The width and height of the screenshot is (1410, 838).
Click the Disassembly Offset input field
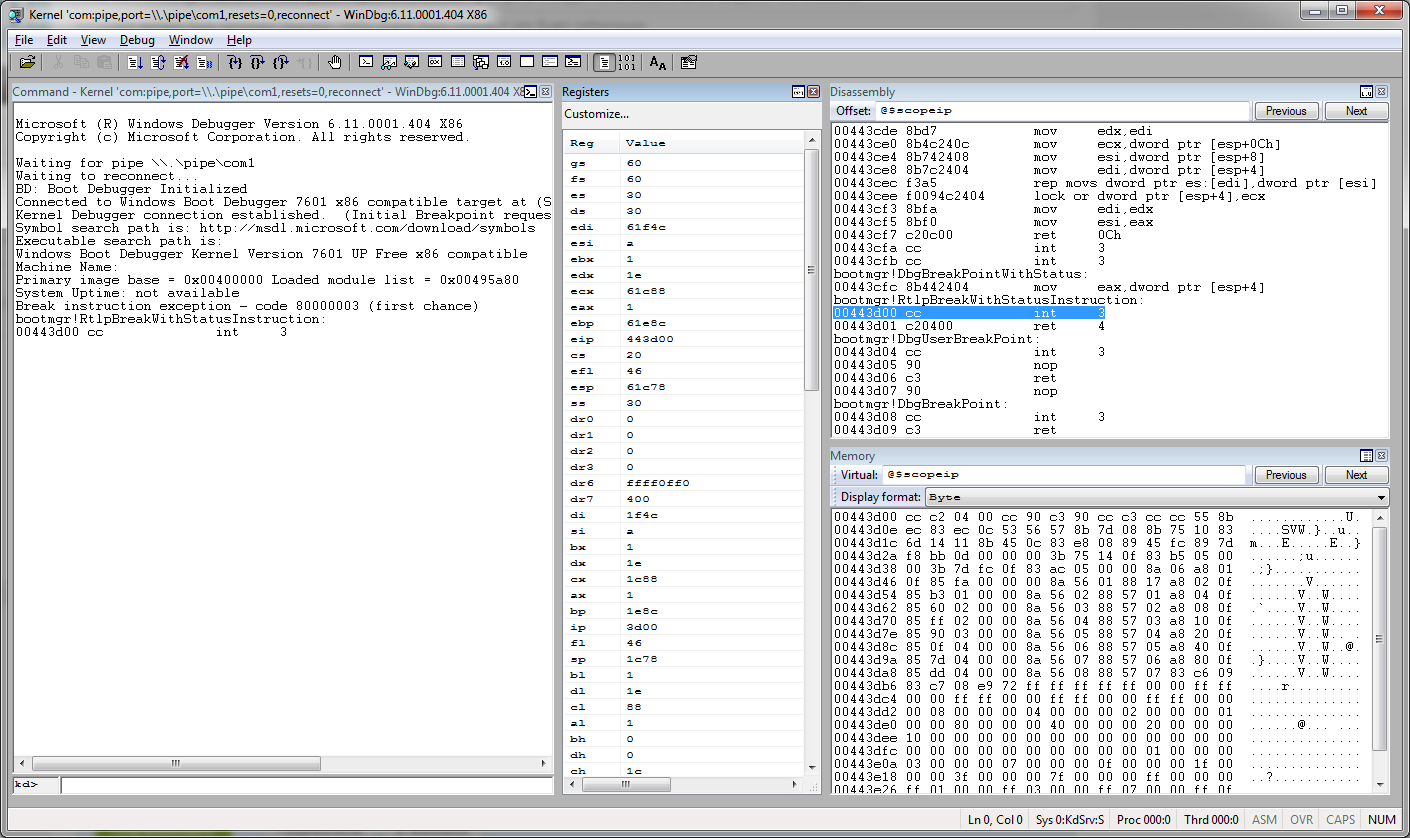tap(1063, 111)
